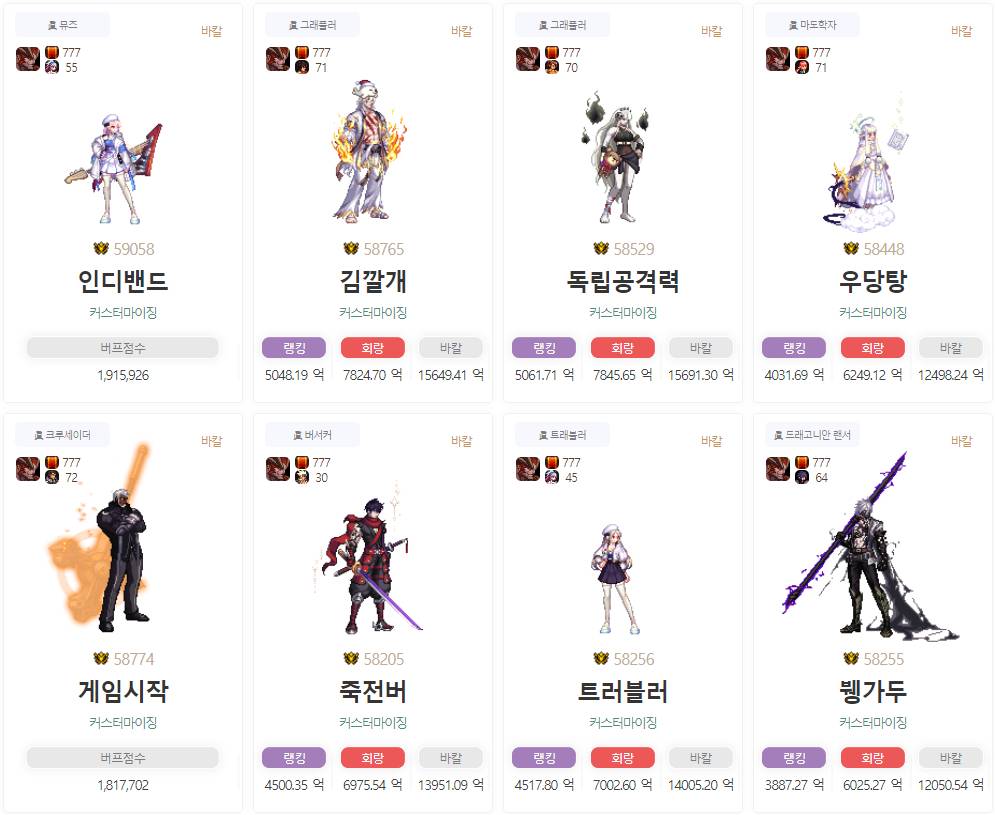Select the red 회랑 badge on 독립공격력 card

(x=623, y=348)
